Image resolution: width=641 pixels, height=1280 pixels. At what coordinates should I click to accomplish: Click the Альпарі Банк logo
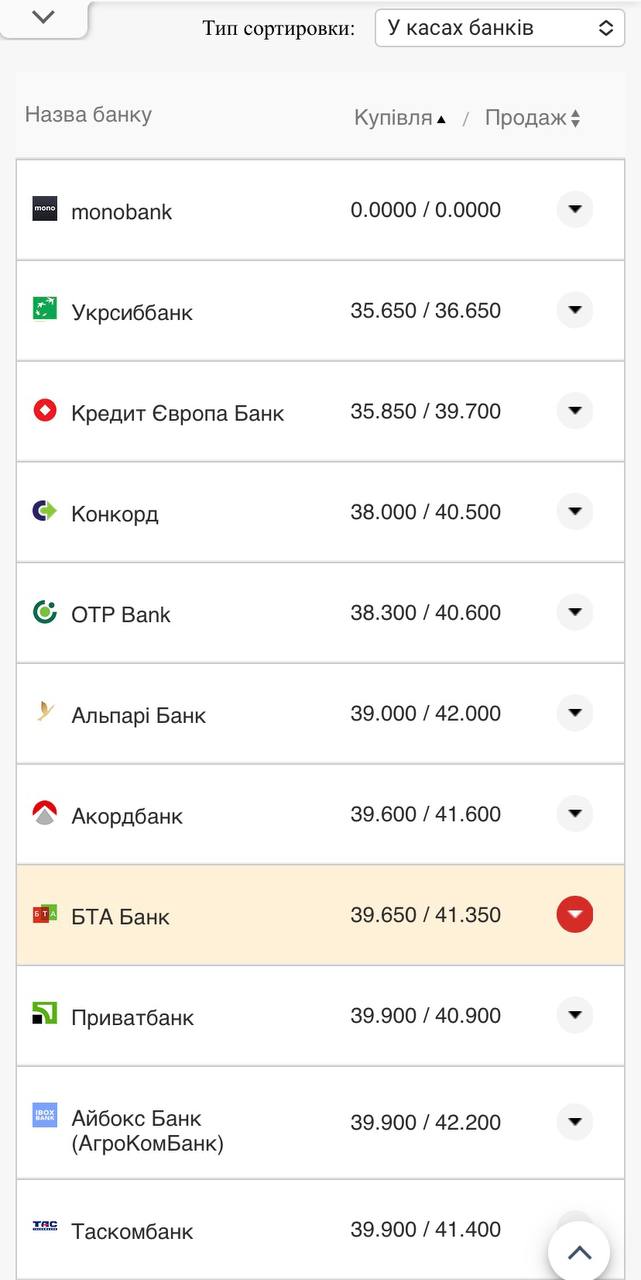click(43, 713)
